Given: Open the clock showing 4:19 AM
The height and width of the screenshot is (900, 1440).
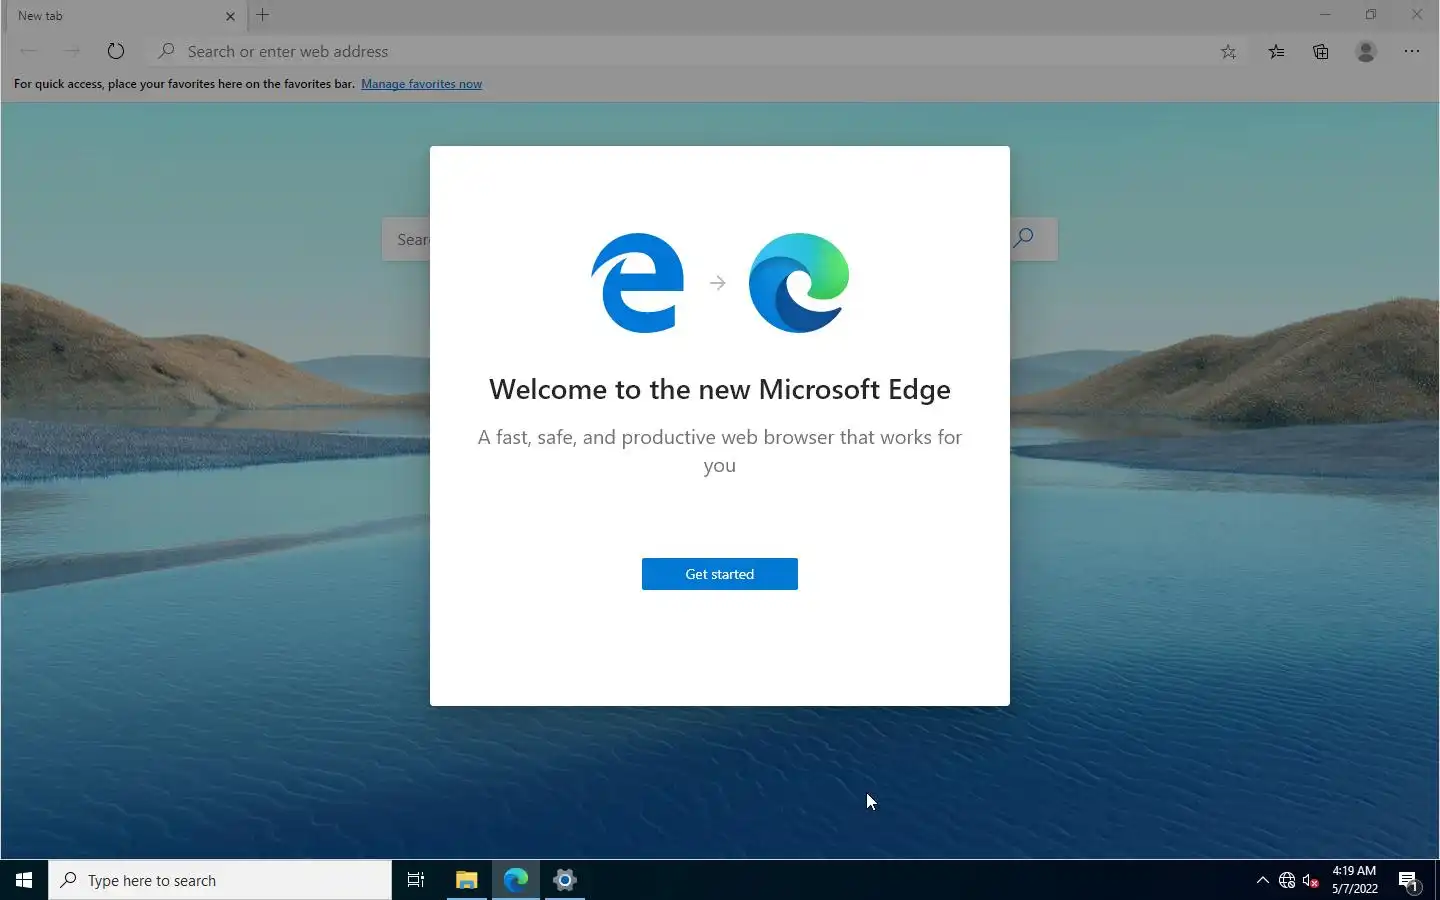Looking at the screenshot, I should click(x=1354, y=880).
